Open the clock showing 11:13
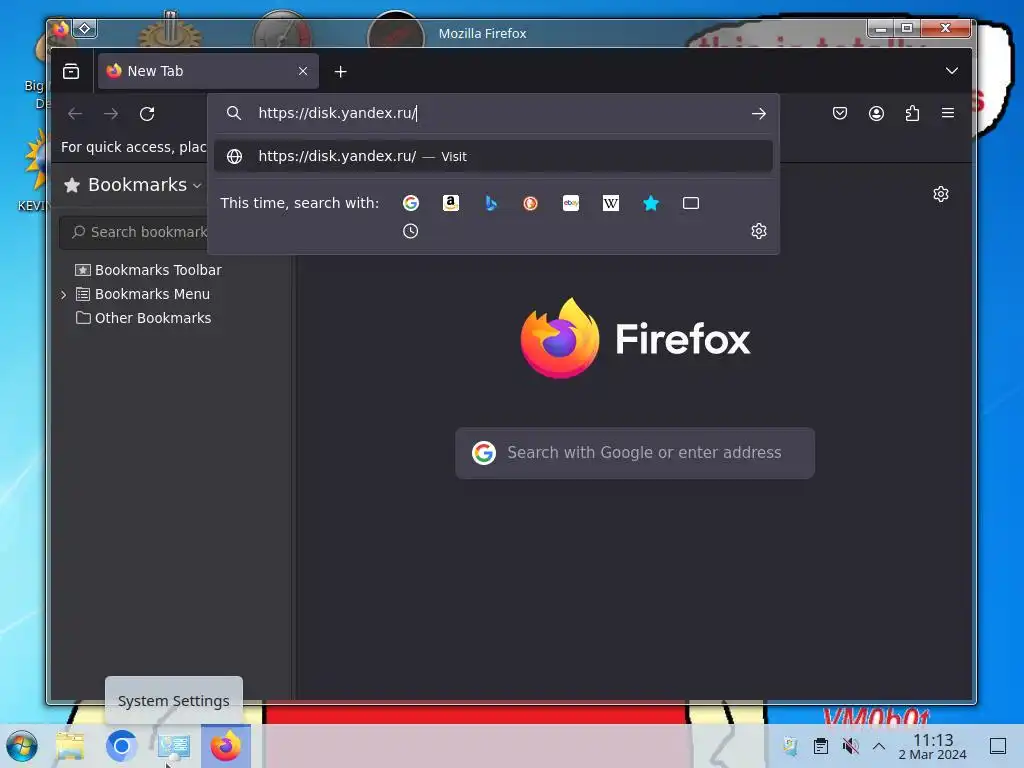The height and width of the screenshot is (768, 1024). pyautogui.click(x=933, y=746)
